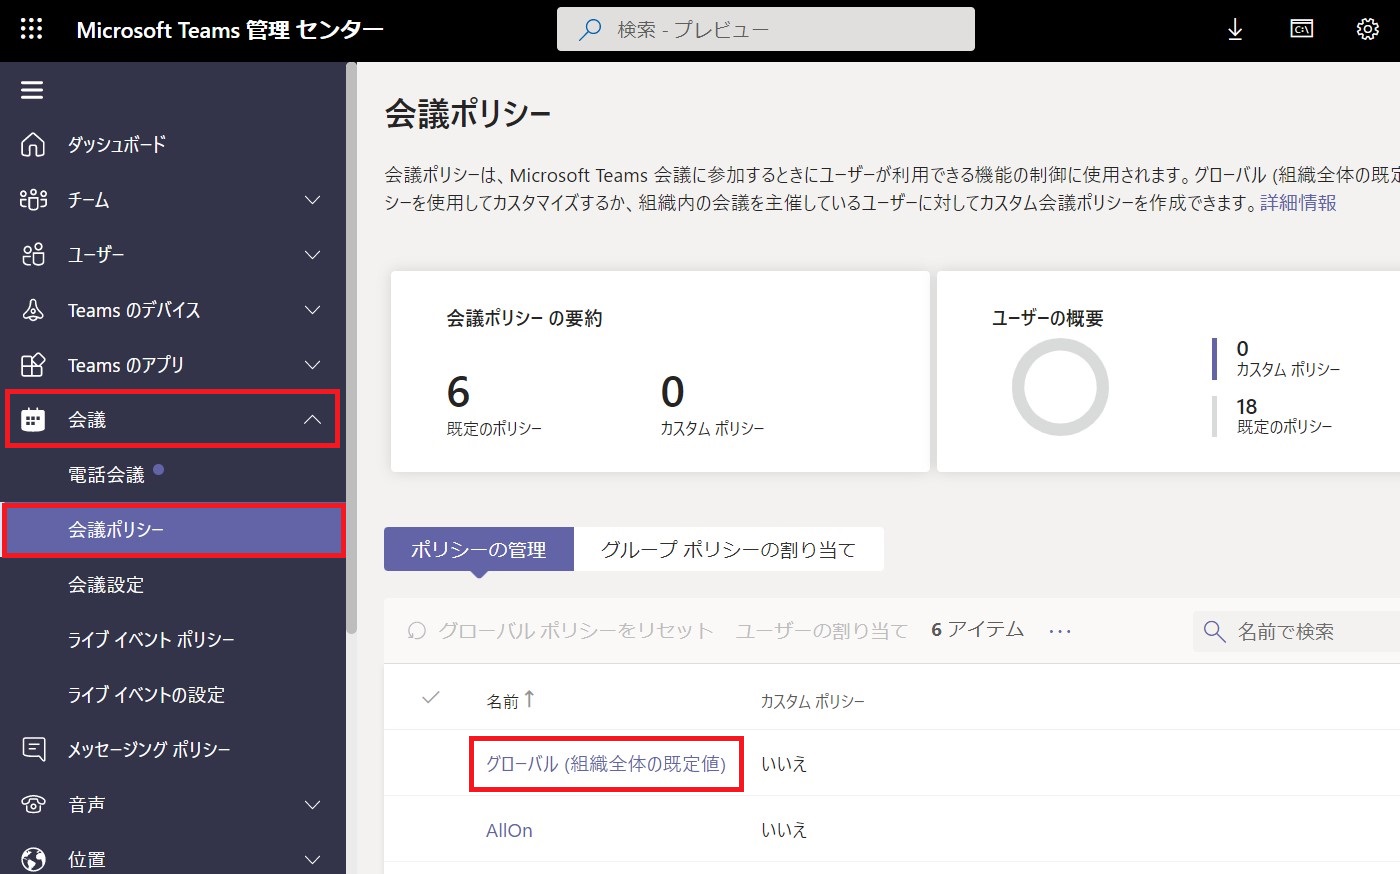The width and height of the screenshot is (1400, 874).
Task: Click the 会議 calendar icon
Action: point(33,420)
